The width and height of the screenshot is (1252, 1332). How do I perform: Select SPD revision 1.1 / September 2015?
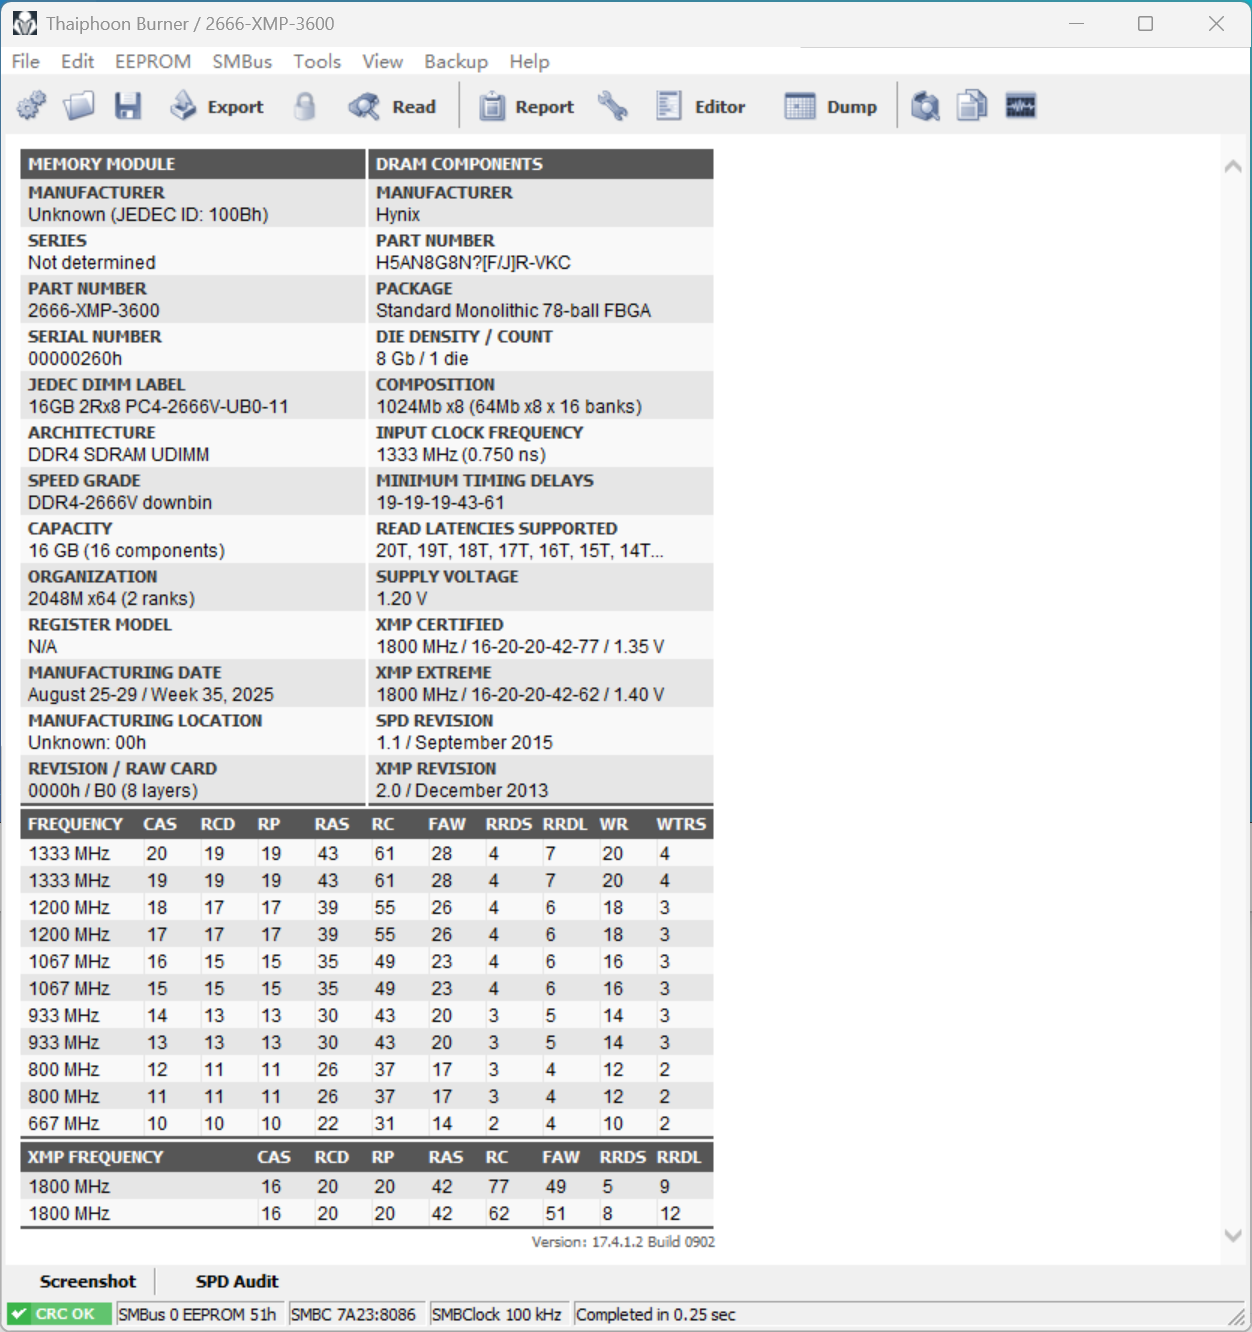click(x=464, y=743)
